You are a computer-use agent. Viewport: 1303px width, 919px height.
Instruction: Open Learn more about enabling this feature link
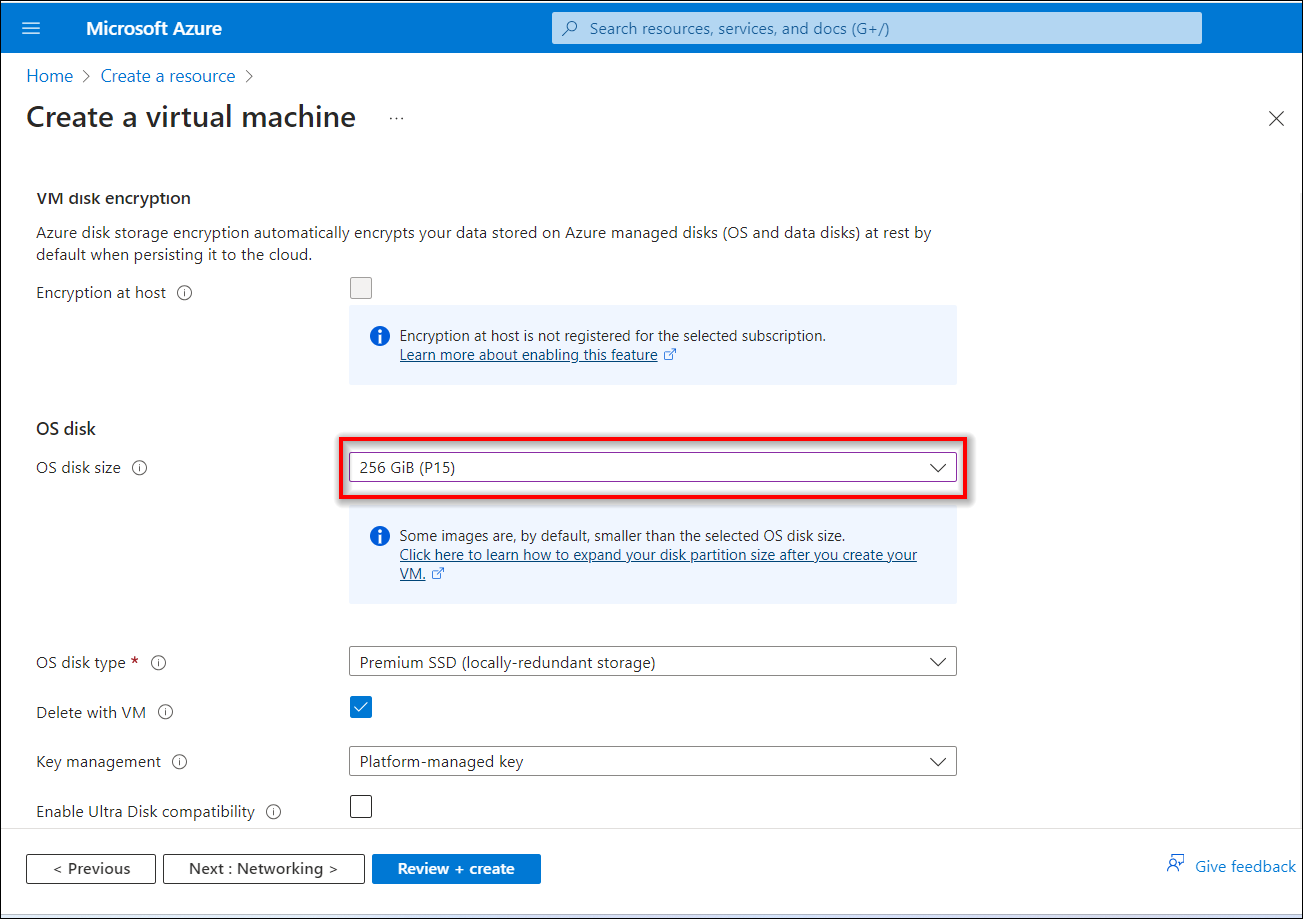[529, 355]
